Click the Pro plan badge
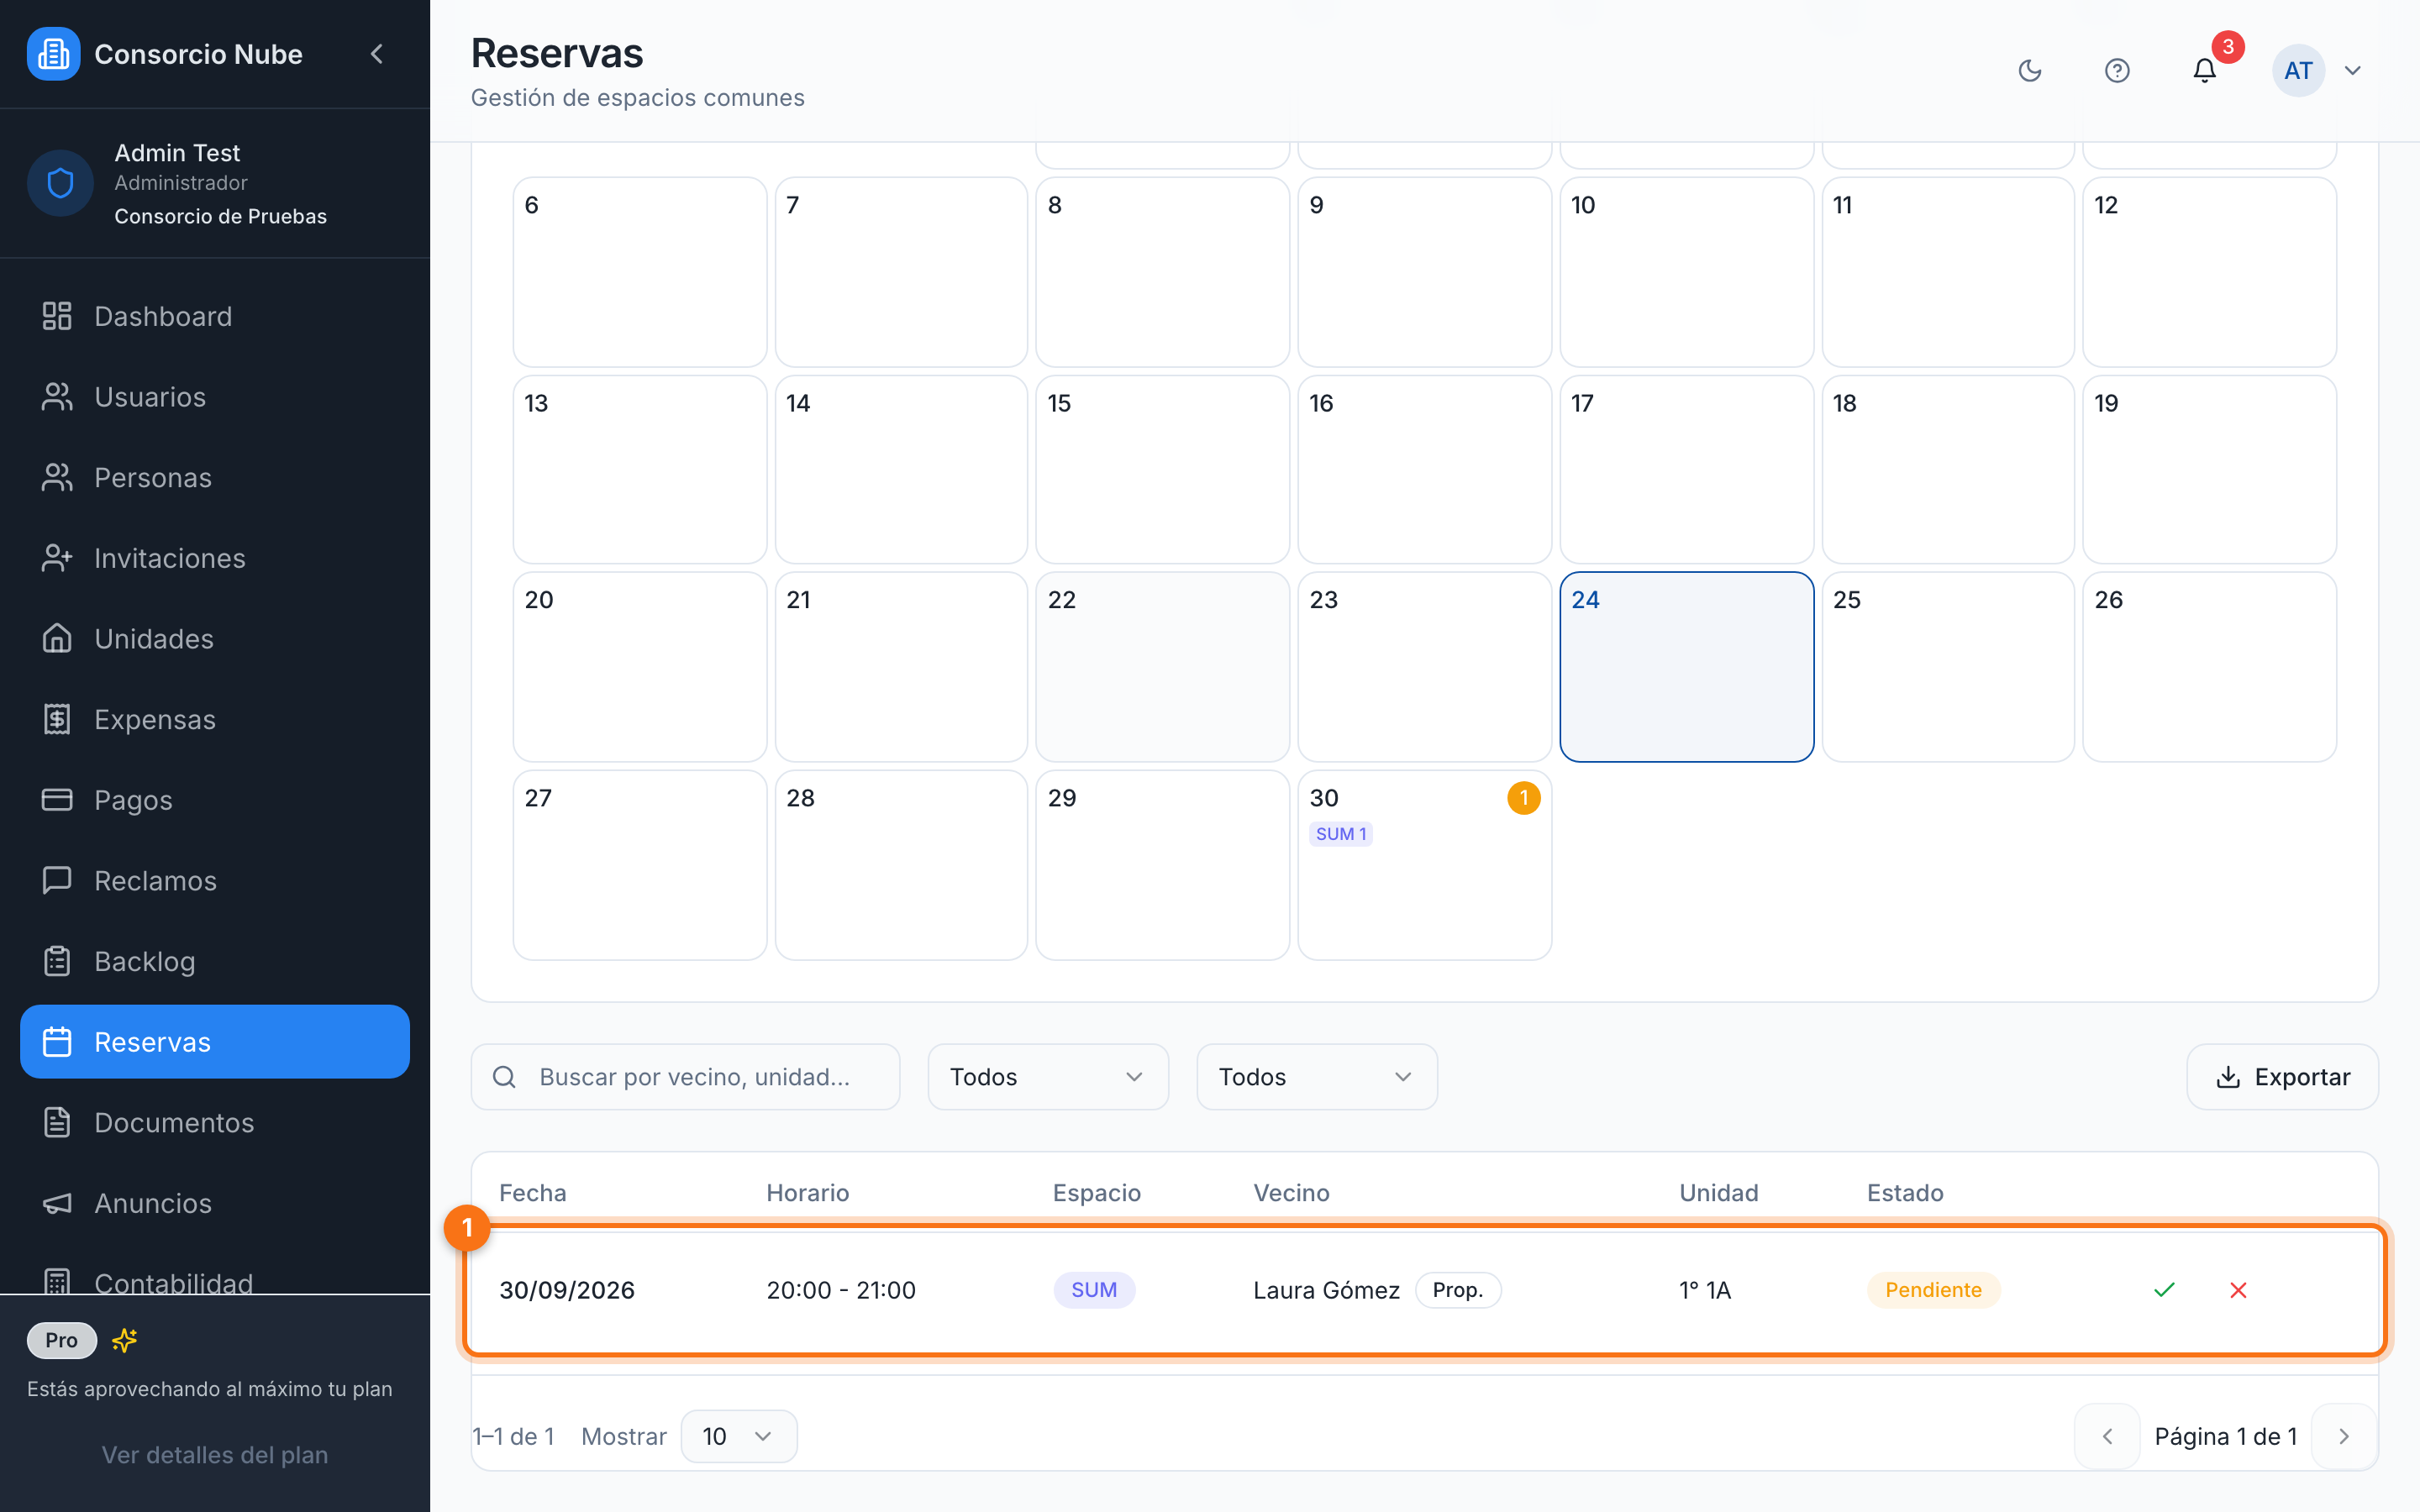The image size is (2420, 1512). tap(61, 1340)
